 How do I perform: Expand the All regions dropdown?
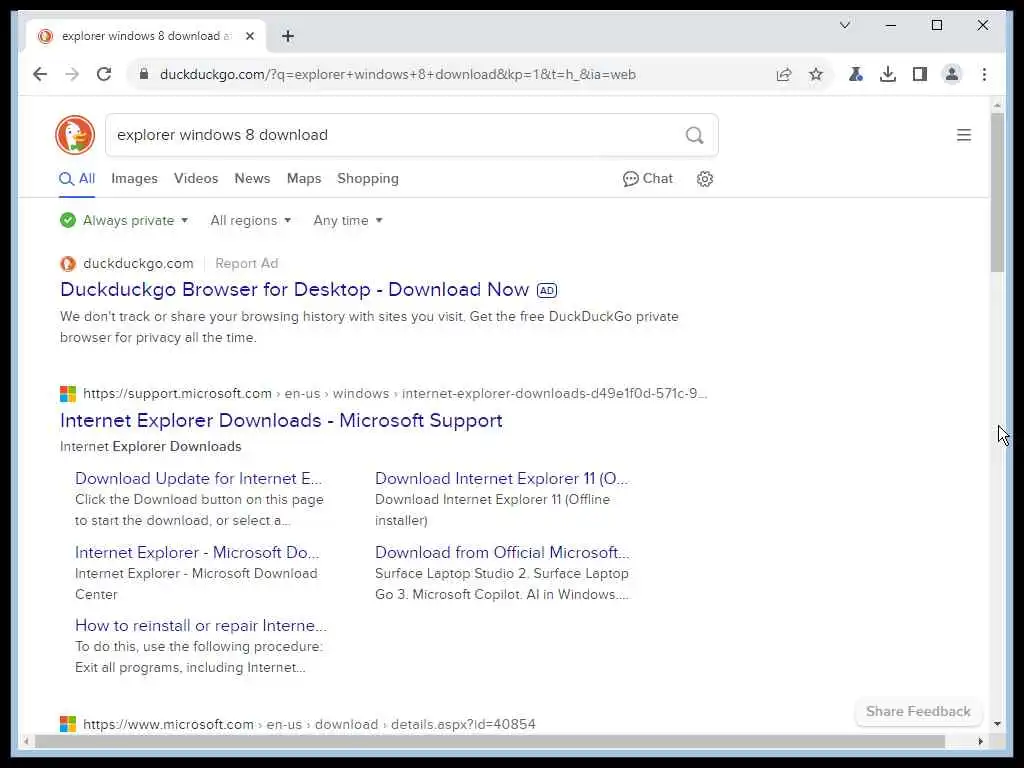251,221
